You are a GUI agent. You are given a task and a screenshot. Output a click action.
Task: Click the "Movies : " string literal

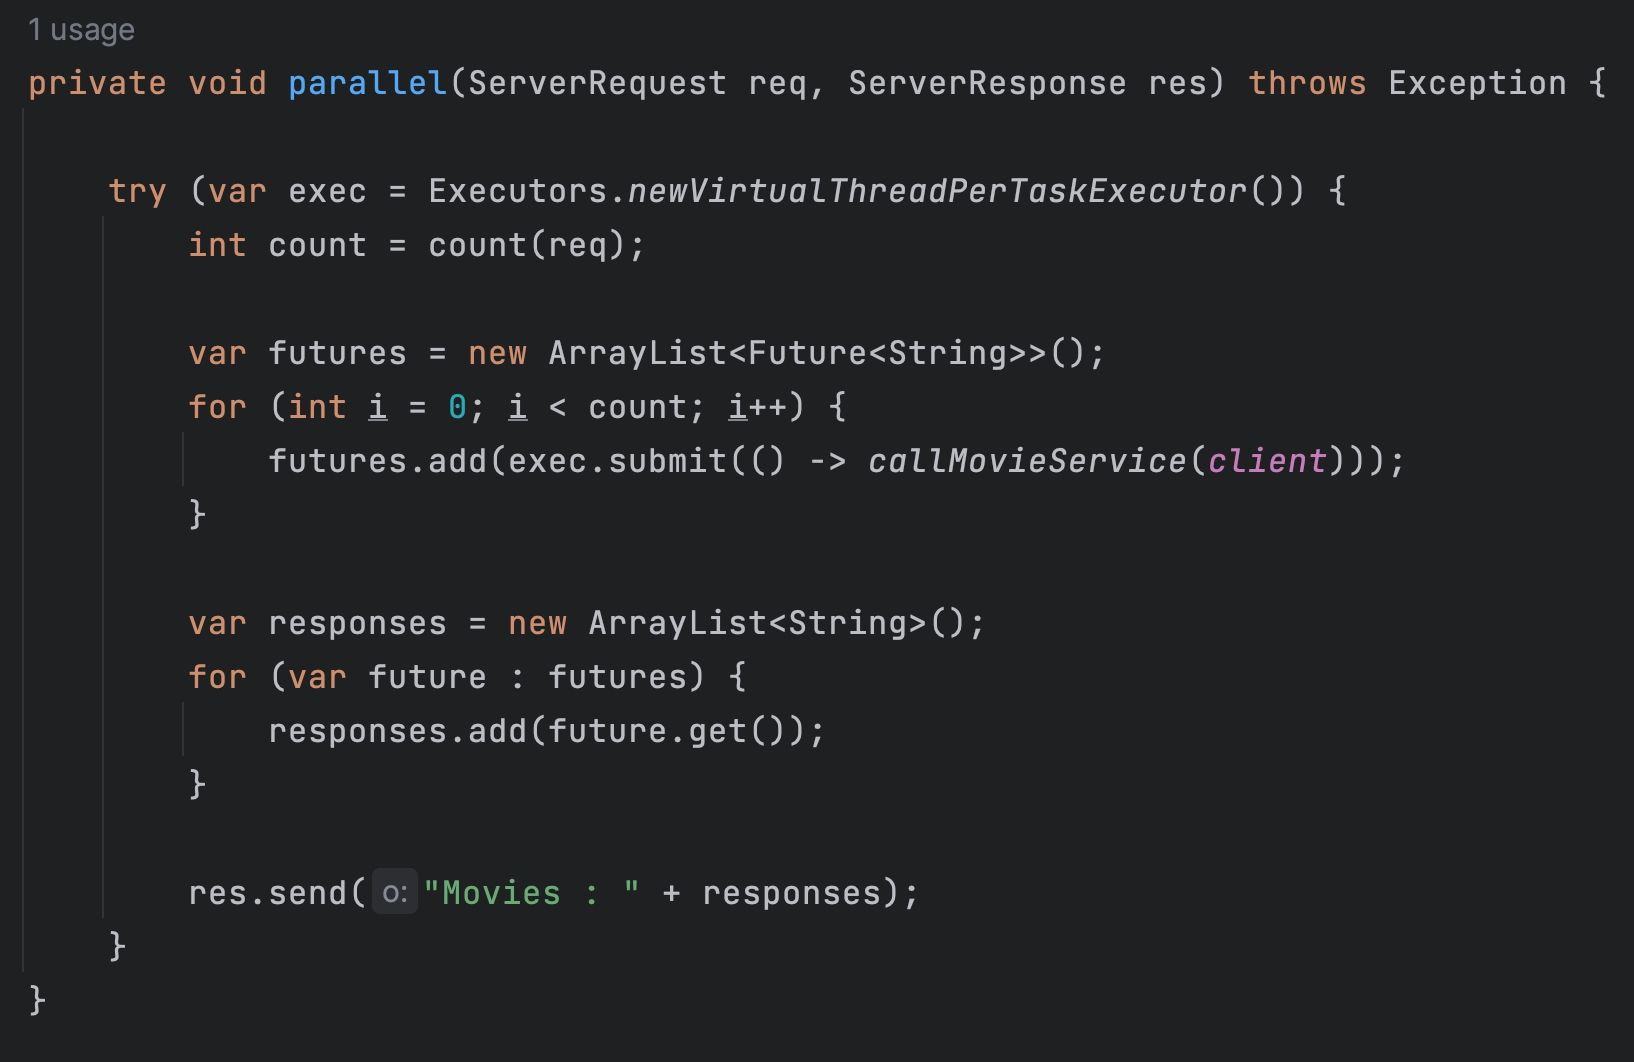(x=530, y=893)
